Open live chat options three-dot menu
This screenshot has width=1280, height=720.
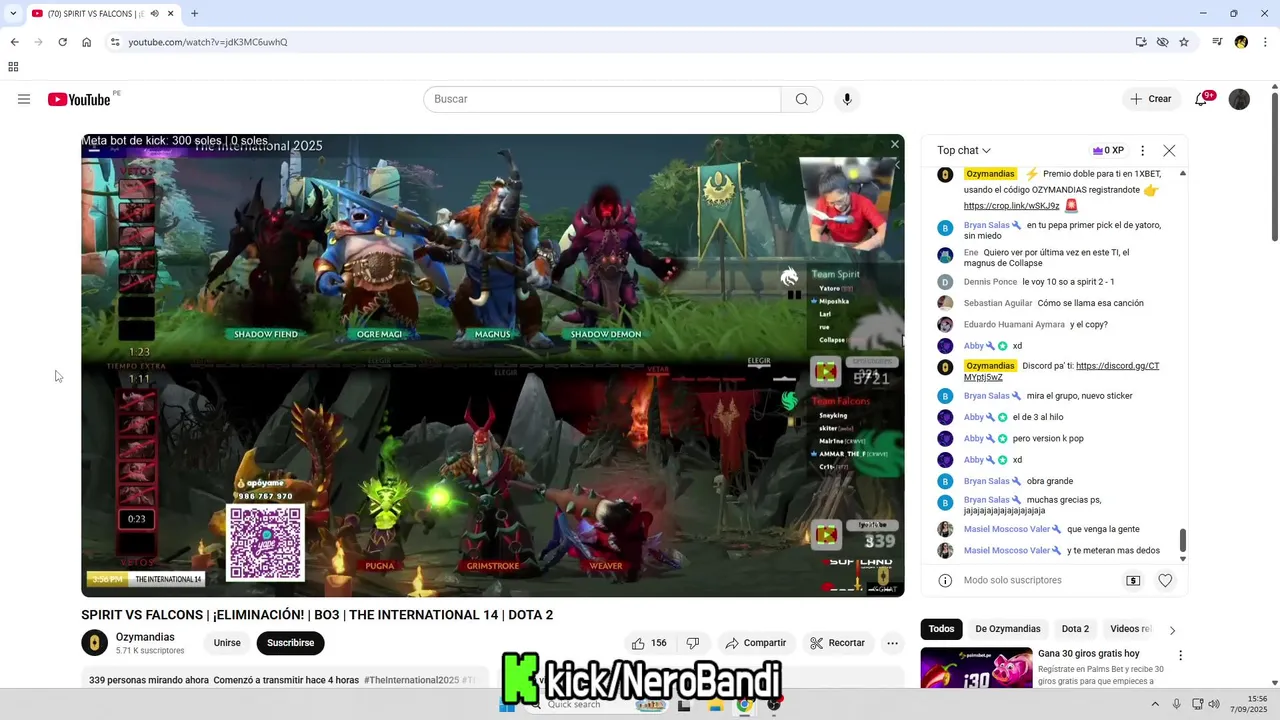click(x=1142, y=151)
